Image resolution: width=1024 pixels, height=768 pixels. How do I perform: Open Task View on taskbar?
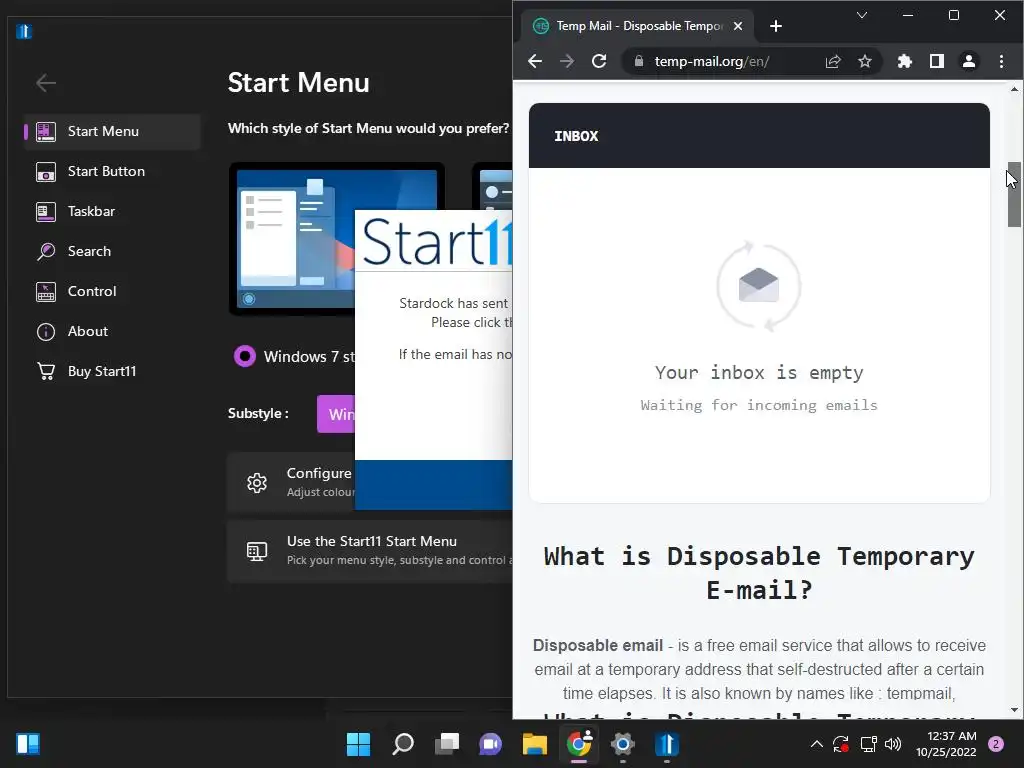click(447, 744)
